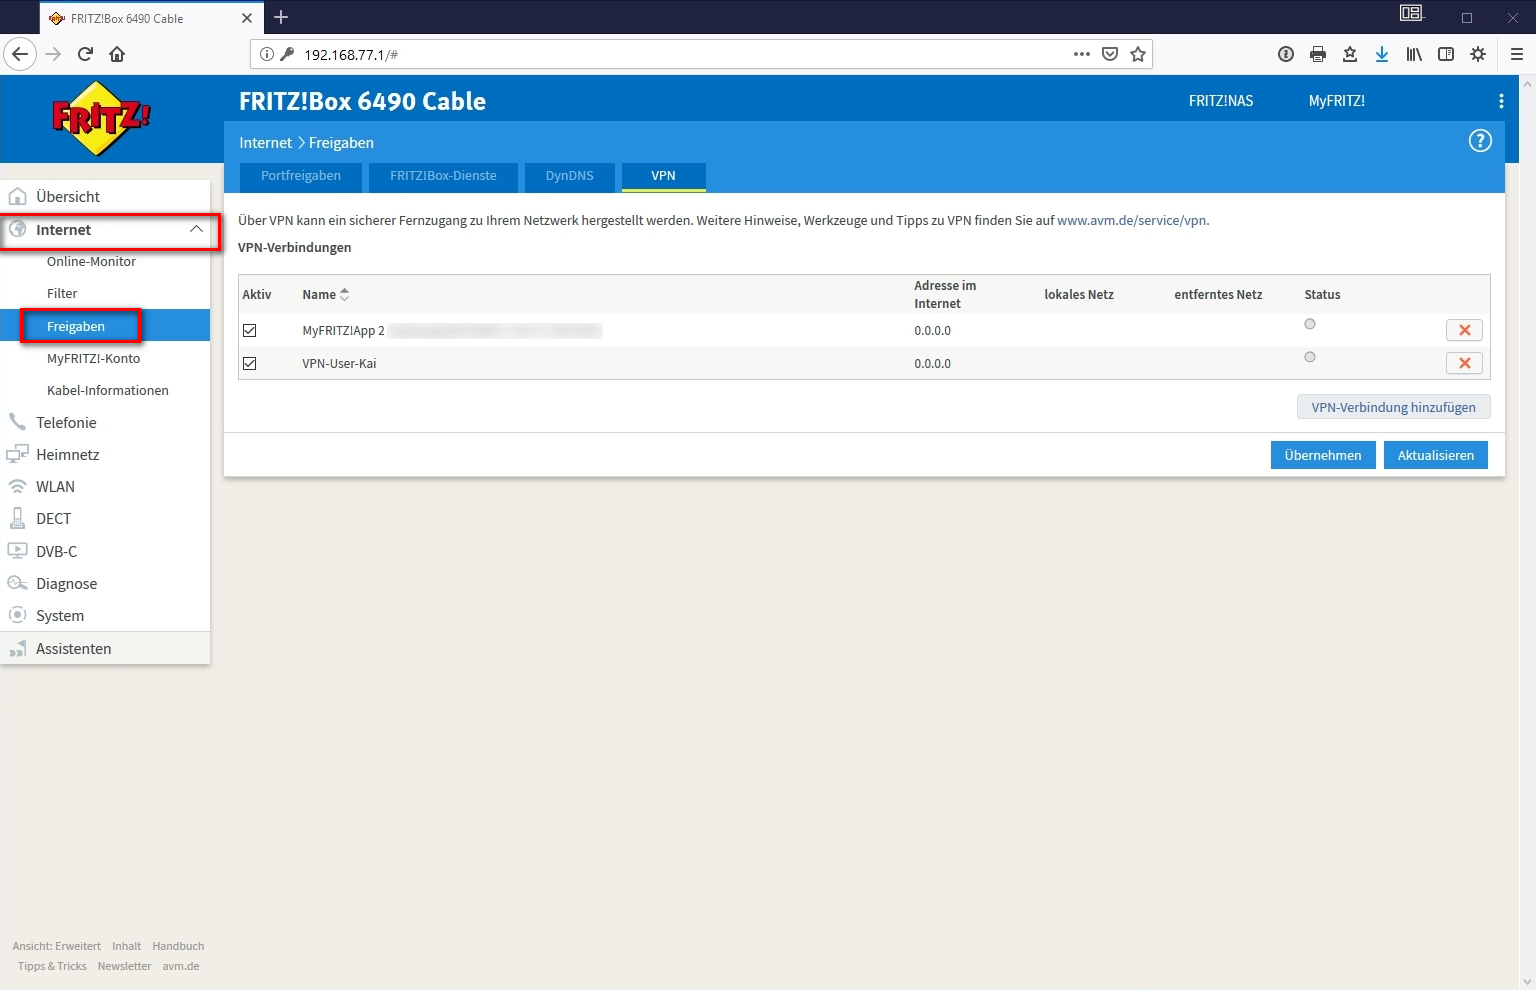Open the help question mark icon

(x=1480, y=141)
